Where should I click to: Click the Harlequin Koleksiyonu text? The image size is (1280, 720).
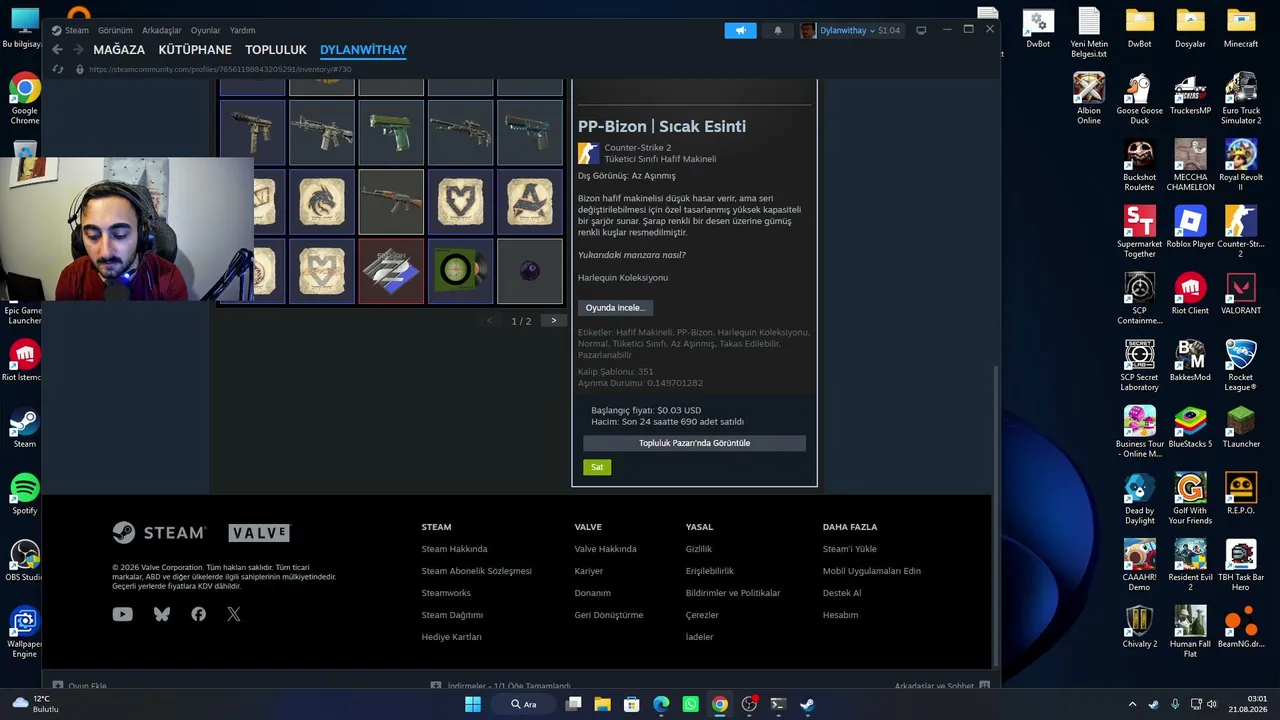pos(623,278)
